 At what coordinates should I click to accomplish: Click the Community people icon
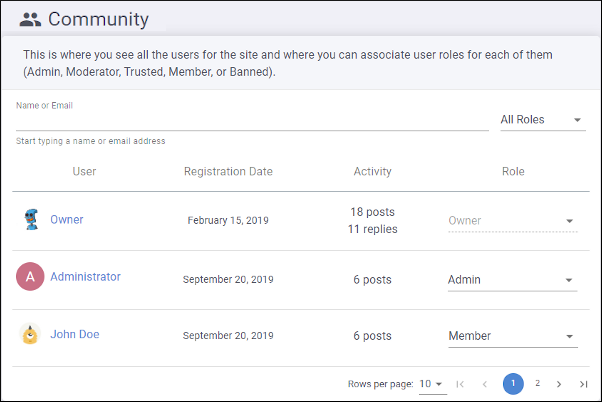(x=31, y=19)
